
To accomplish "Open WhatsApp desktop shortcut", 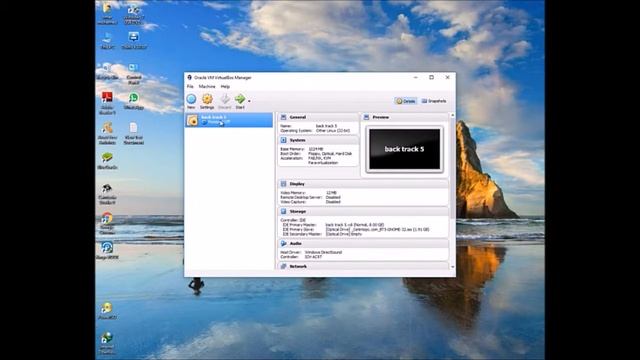I will [133, 101].
